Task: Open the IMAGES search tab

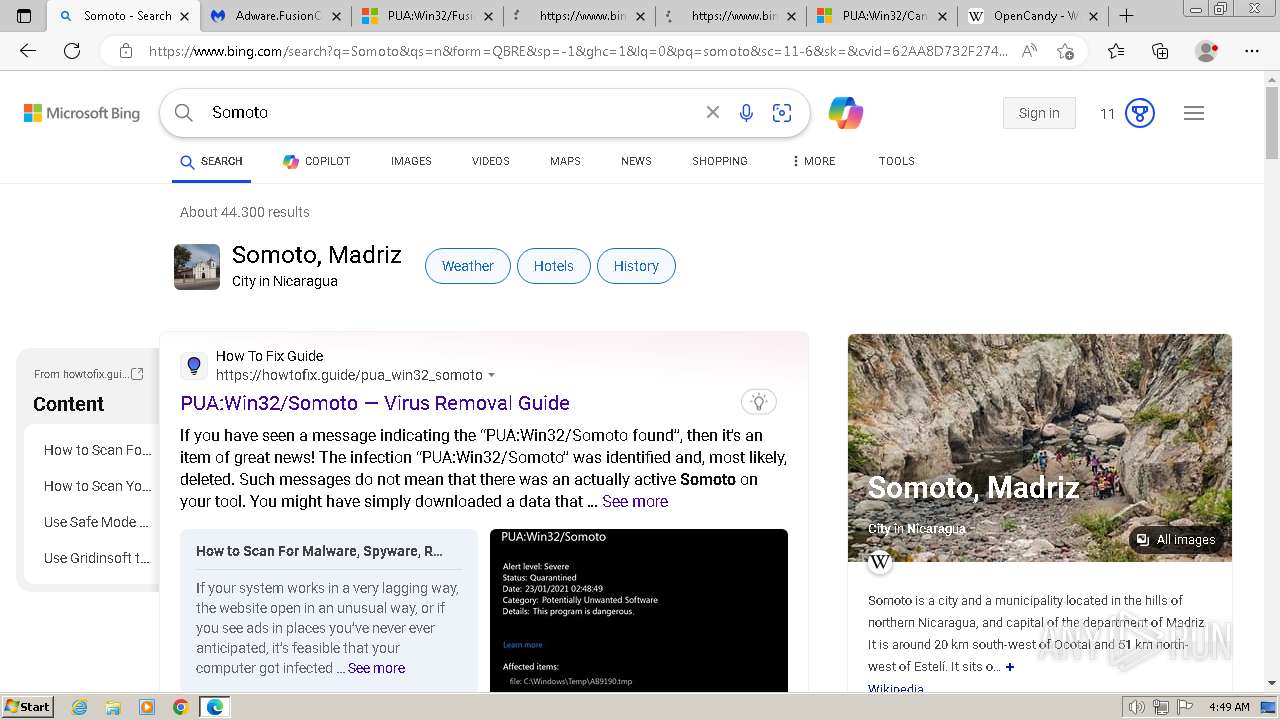Action: (411, 161)
